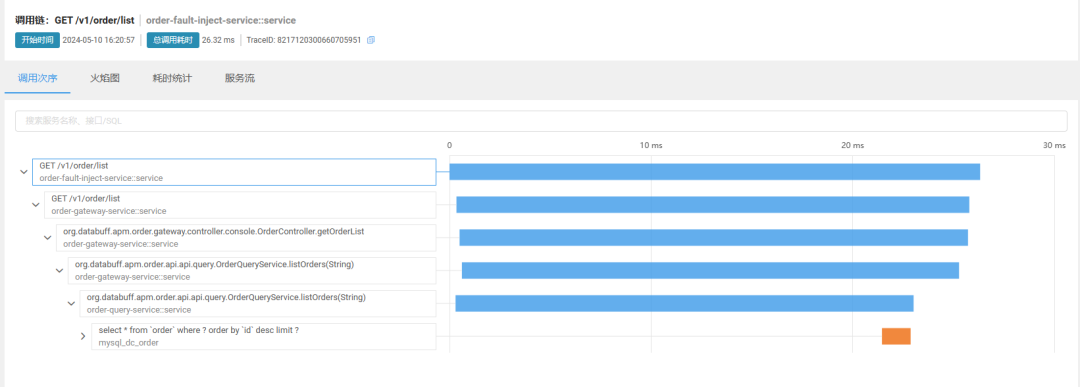This screenshot has width=1080, height=387.
Task: Select the order-gateway-service OrderQueryService.listOrders span
Action: pos(251,271)
